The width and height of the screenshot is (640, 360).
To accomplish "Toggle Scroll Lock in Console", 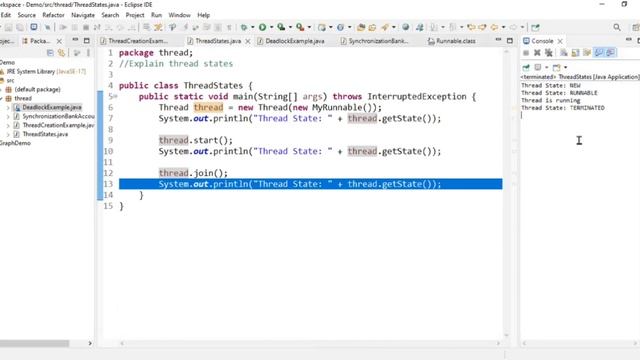I will tap(575, 53).
